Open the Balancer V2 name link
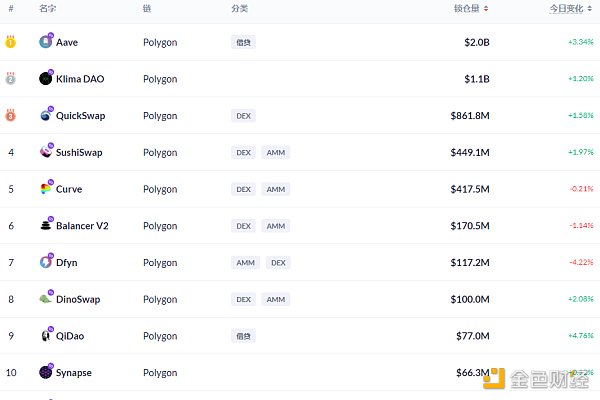The image size is (600, 400). click(x=82, y=226)
